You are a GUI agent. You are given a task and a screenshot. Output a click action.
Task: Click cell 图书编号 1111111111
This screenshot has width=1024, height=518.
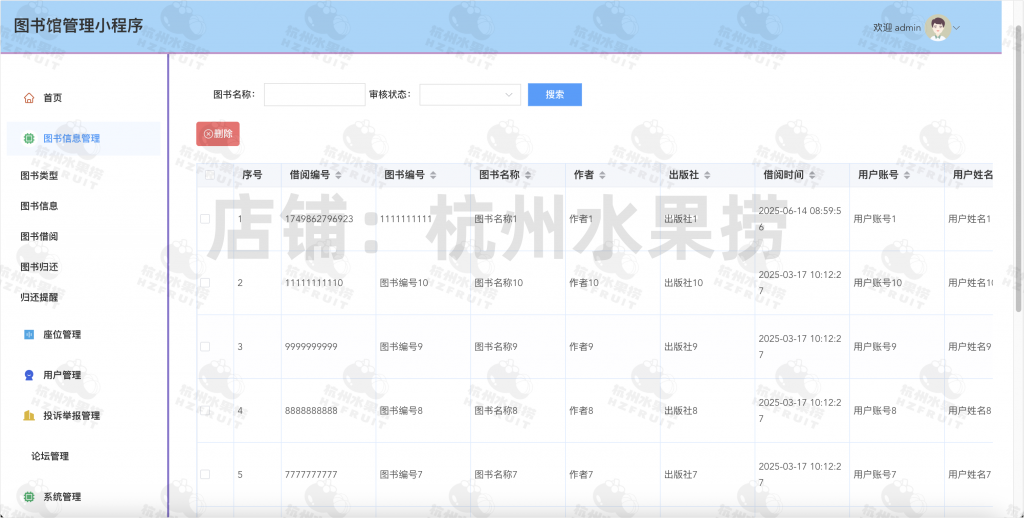tap(406, 219)
